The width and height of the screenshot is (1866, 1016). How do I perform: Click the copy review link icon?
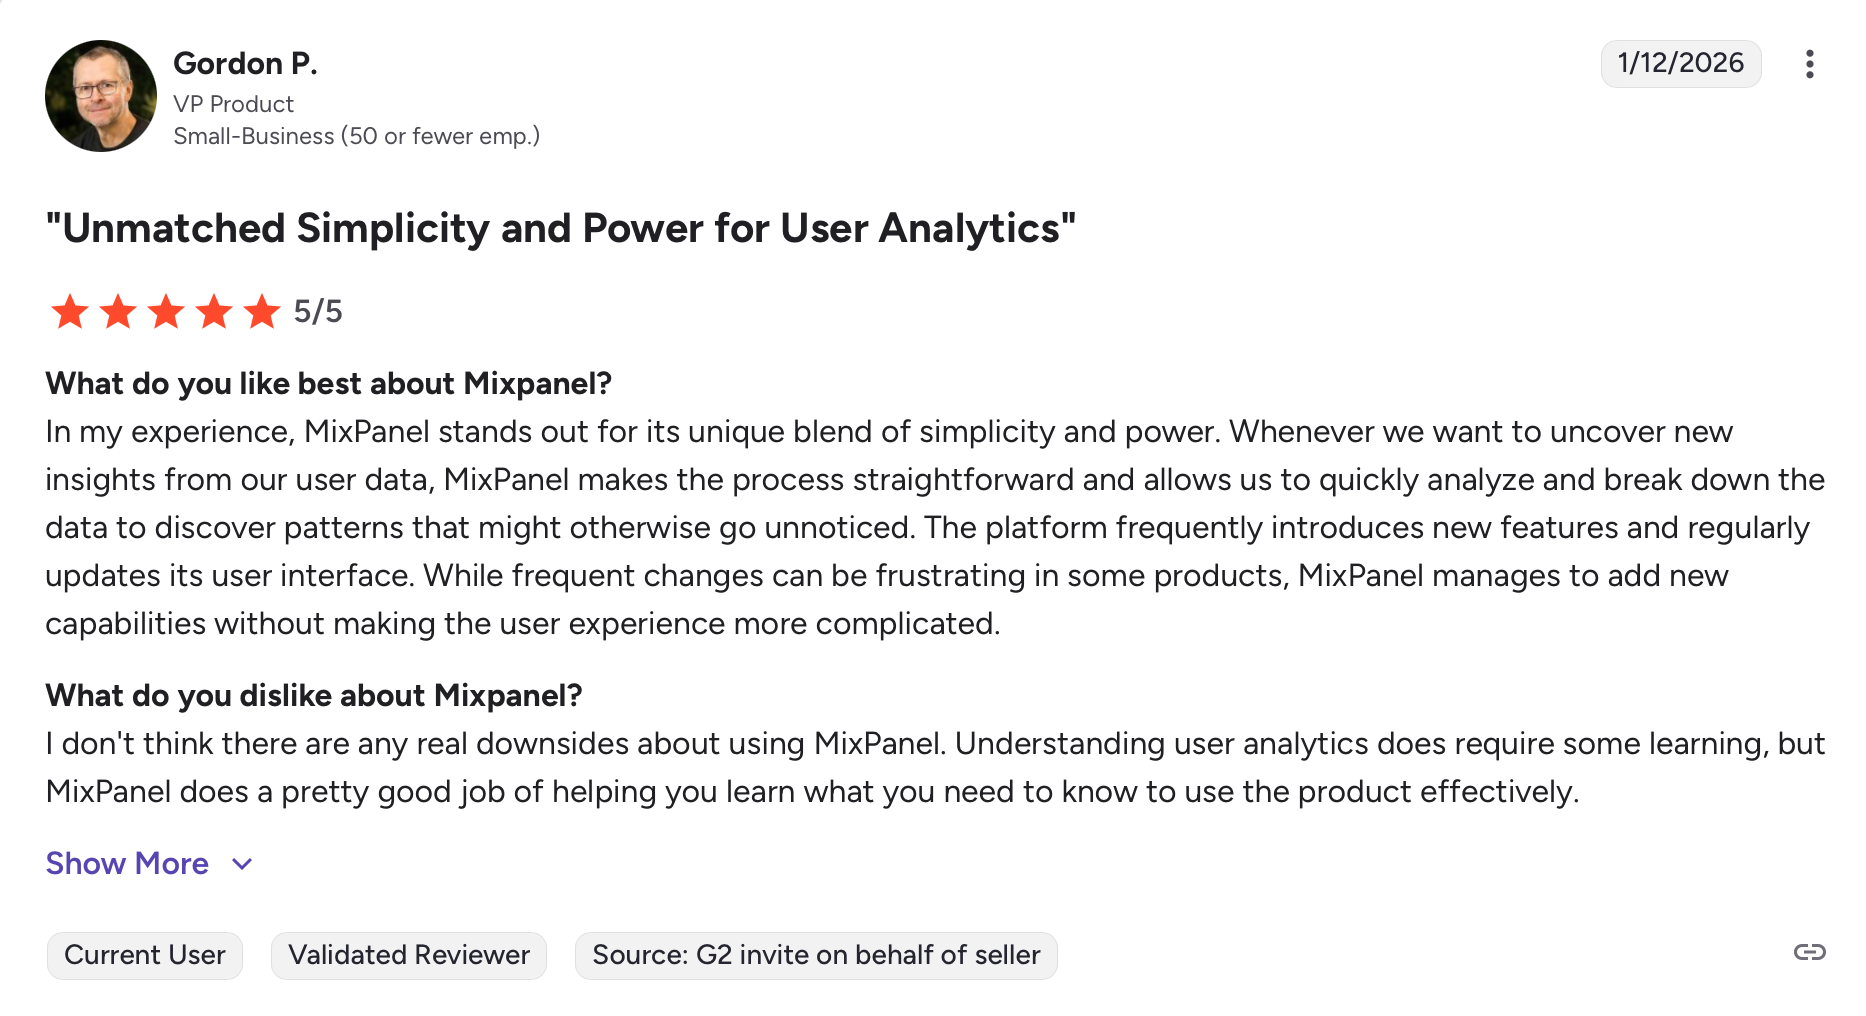(x=1809, y=952)
